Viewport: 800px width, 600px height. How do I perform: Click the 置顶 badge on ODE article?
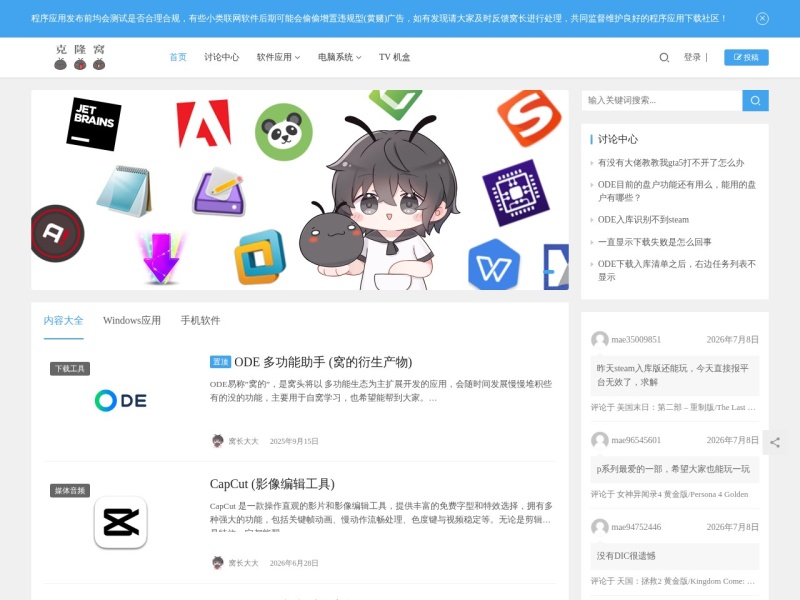click(x=220, y=362)
